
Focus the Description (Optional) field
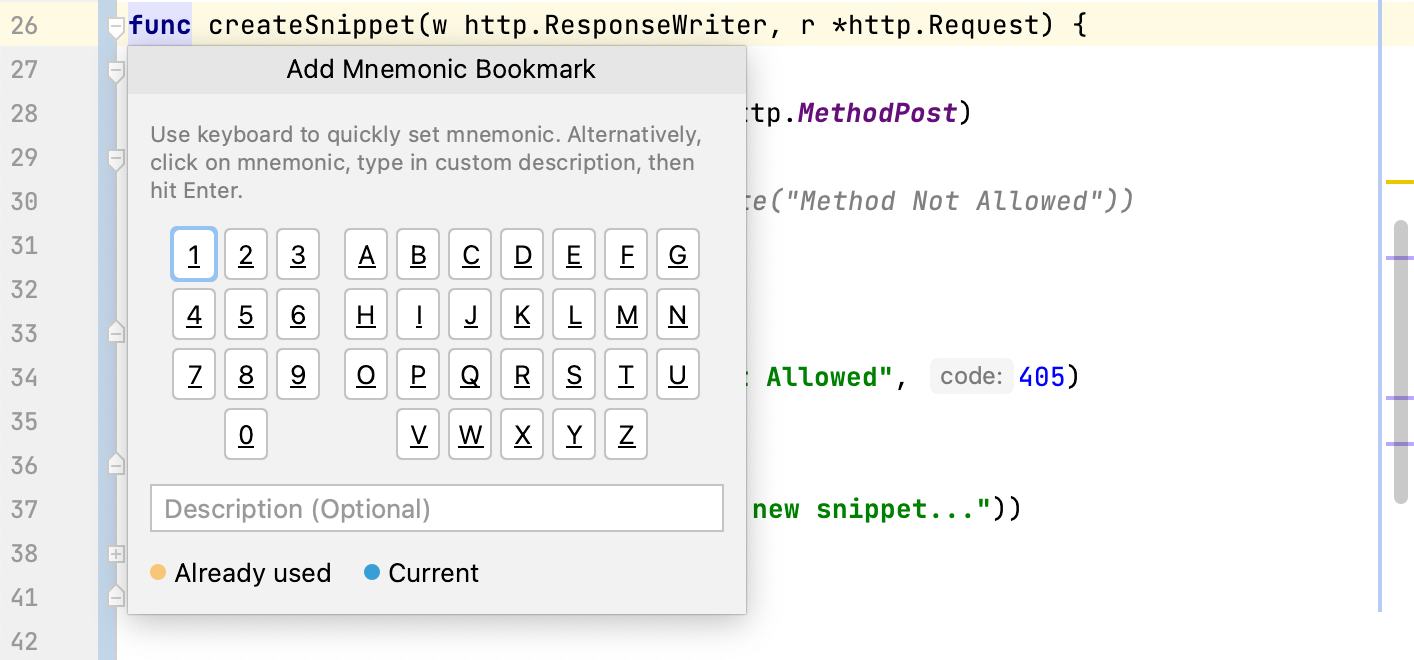436,509
